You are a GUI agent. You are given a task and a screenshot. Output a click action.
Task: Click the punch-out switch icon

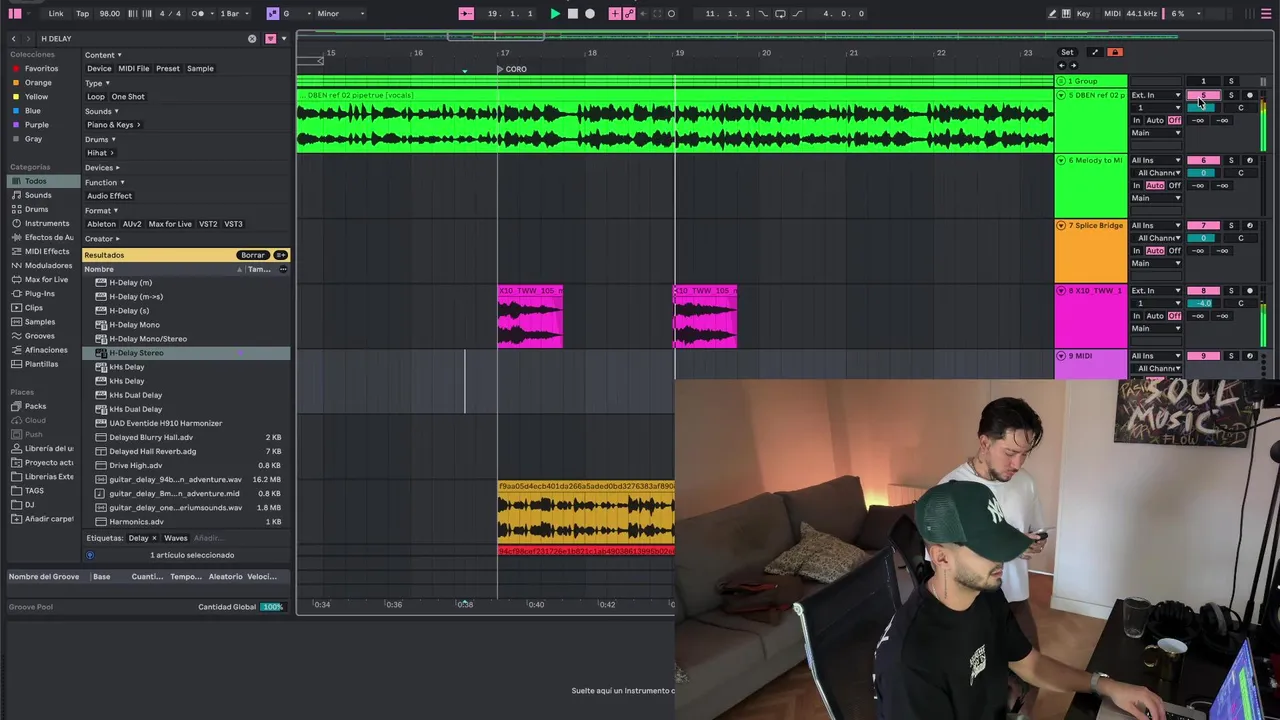(x=797, y=13)
